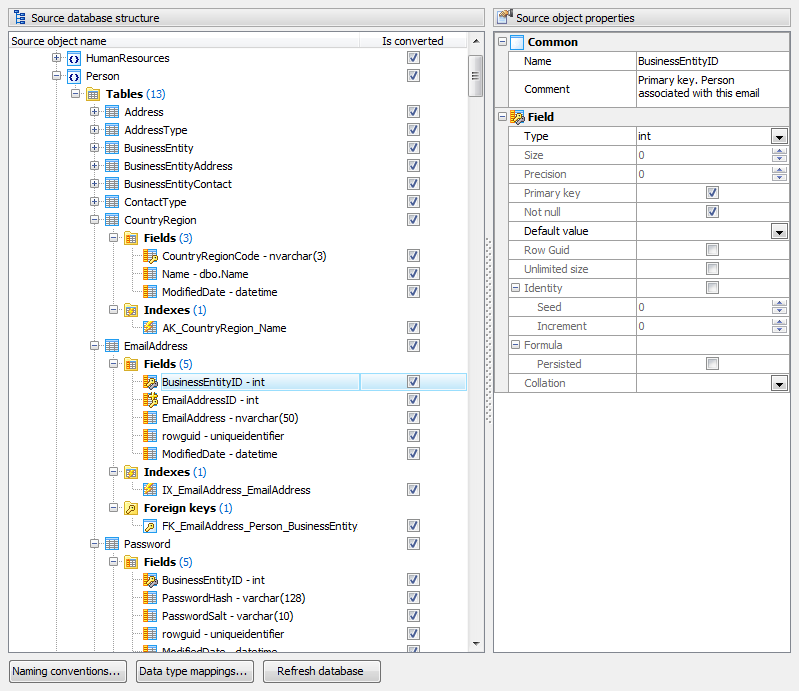Click the Field section icon in properties
Screen dimensions: 799x691
tap(517, 117)
